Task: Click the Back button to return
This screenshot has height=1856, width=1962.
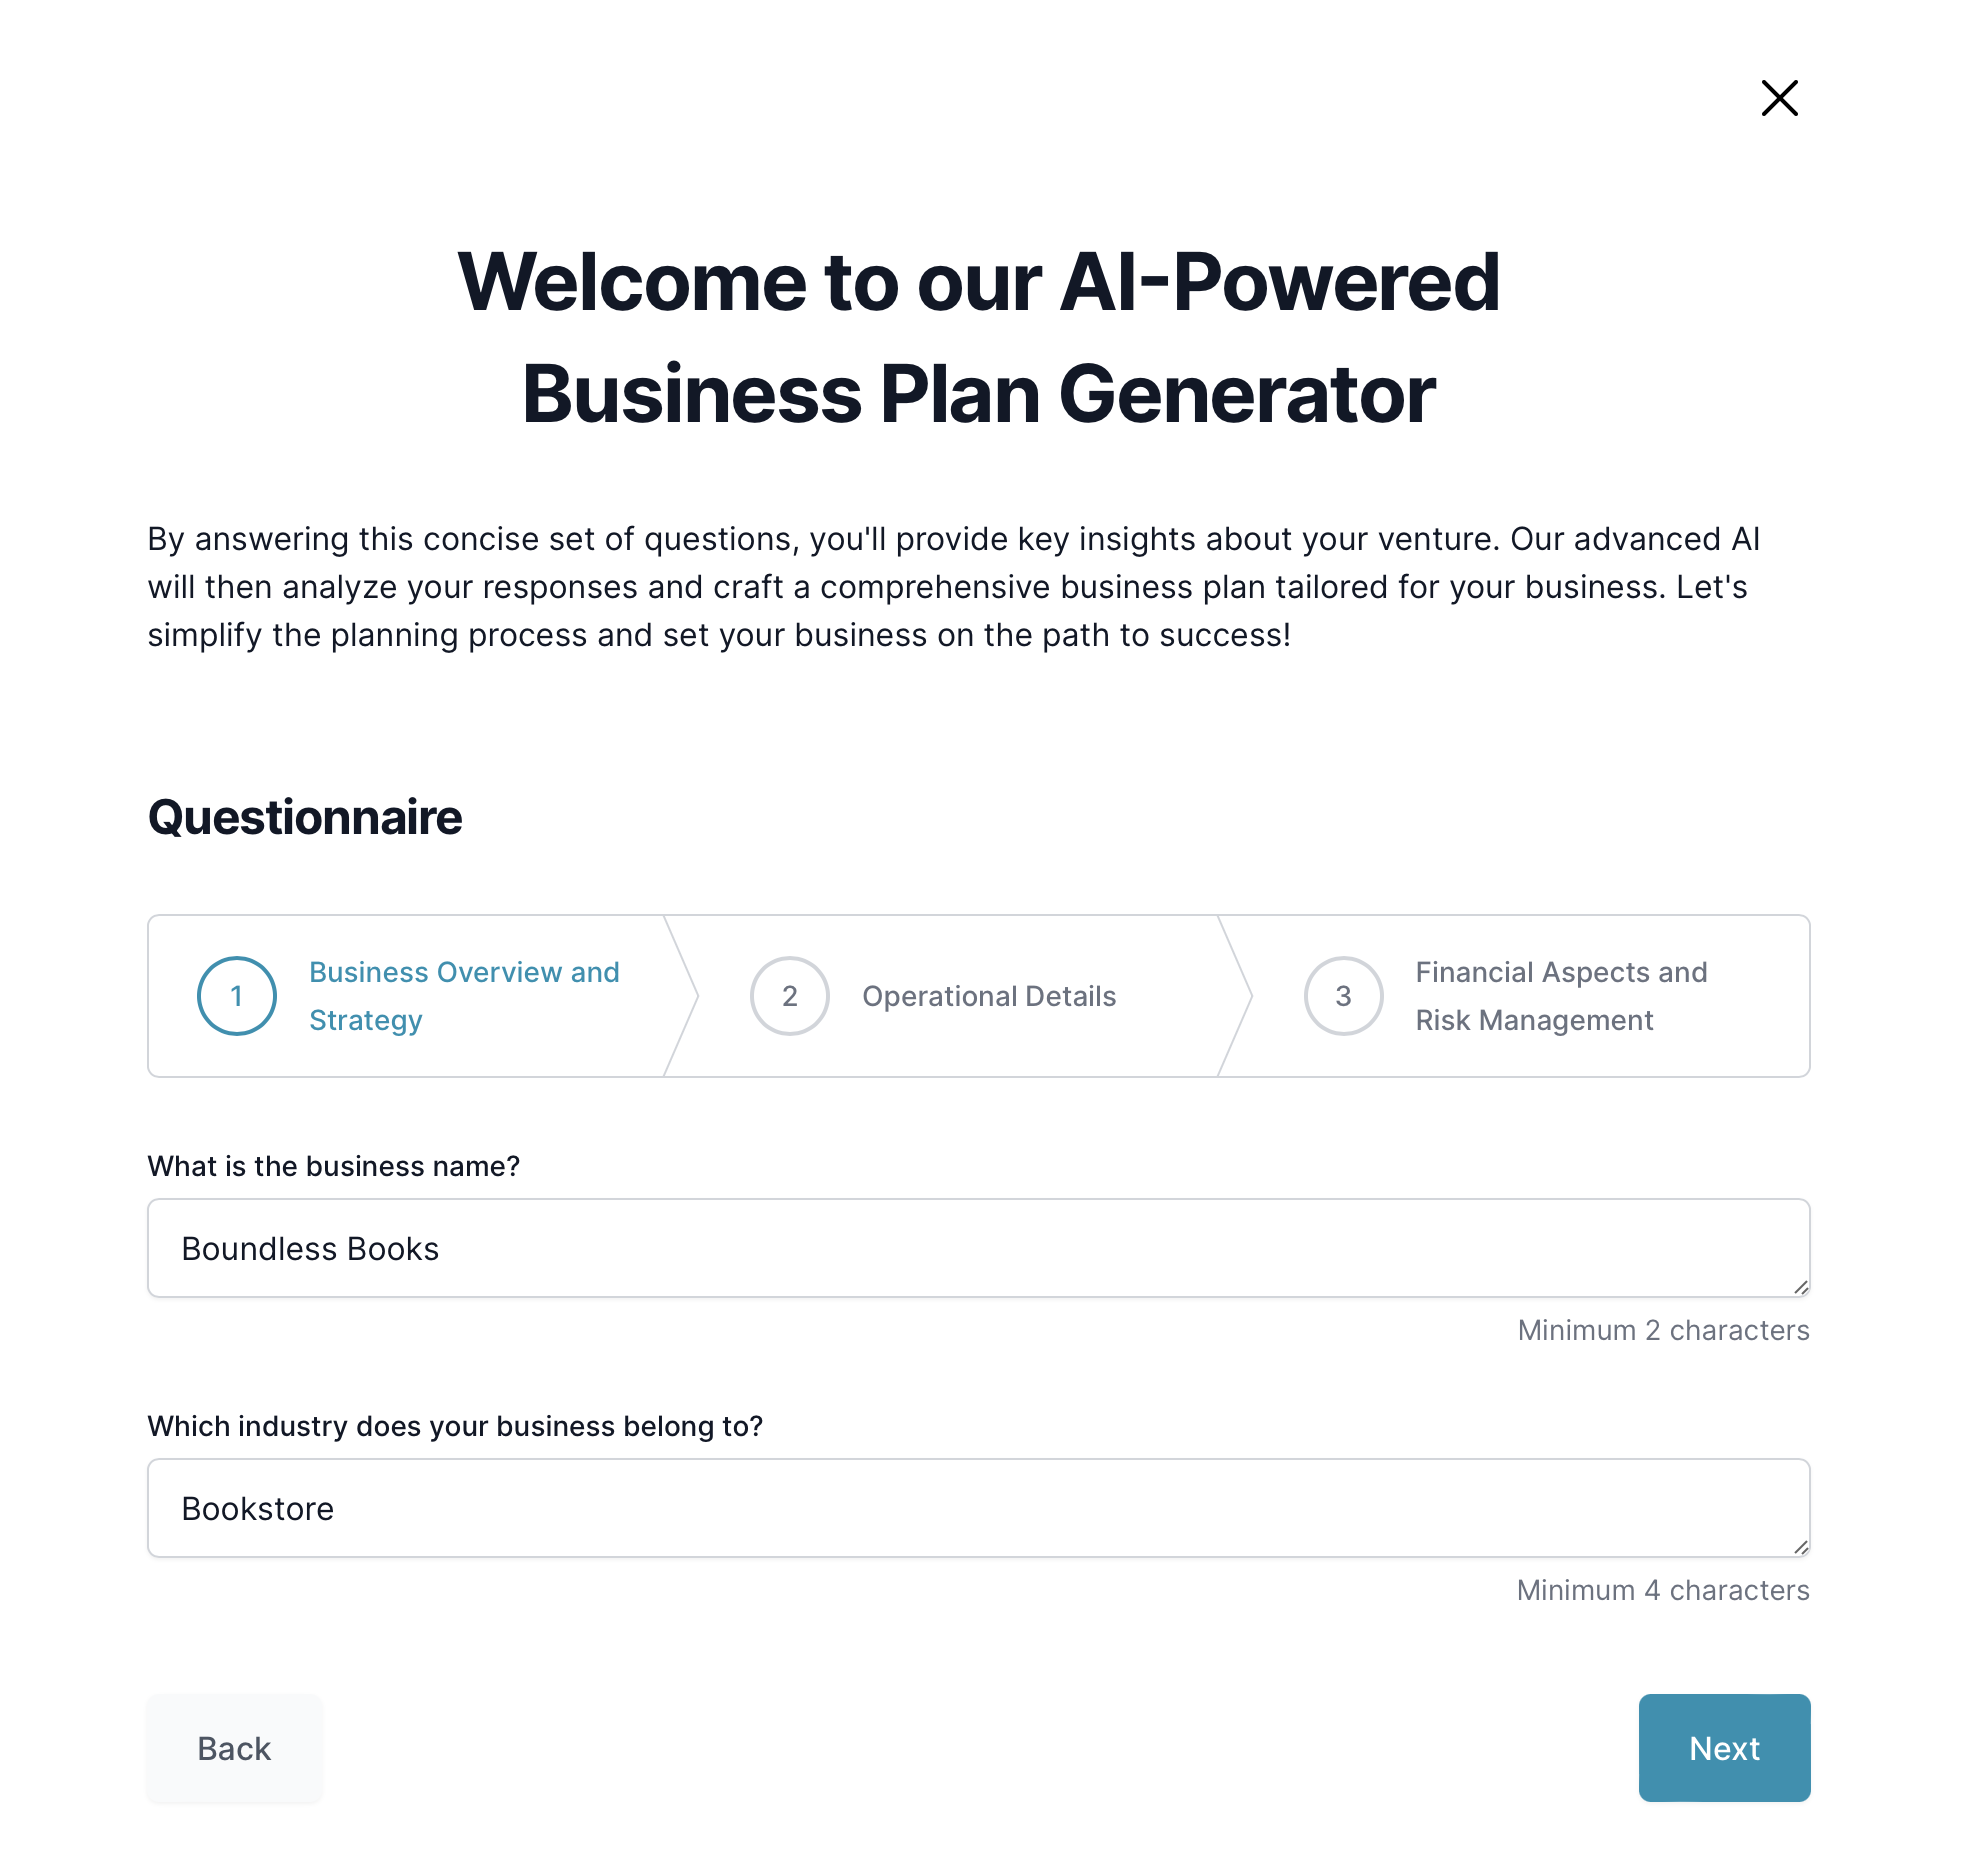Action: tap(234, 1748)
